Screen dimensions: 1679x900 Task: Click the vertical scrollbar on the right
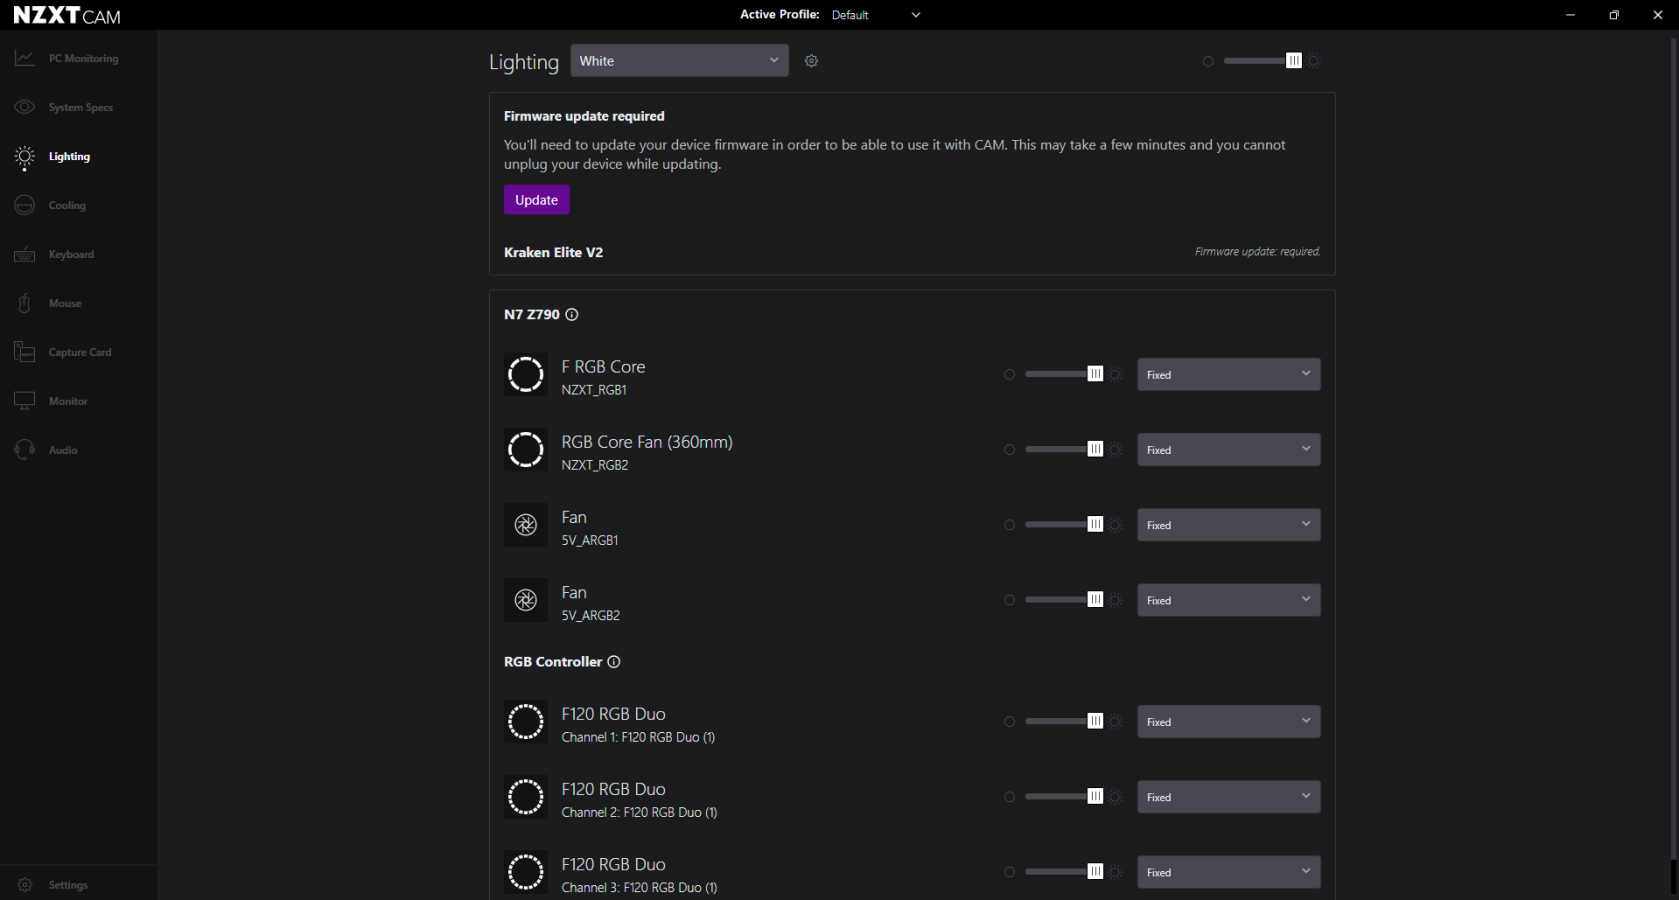tap(1673, 450)
